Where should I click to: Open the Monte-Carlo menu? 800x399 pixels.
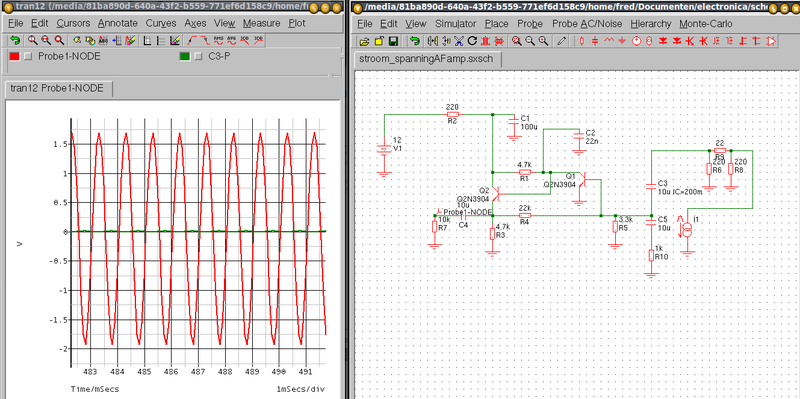706,23
